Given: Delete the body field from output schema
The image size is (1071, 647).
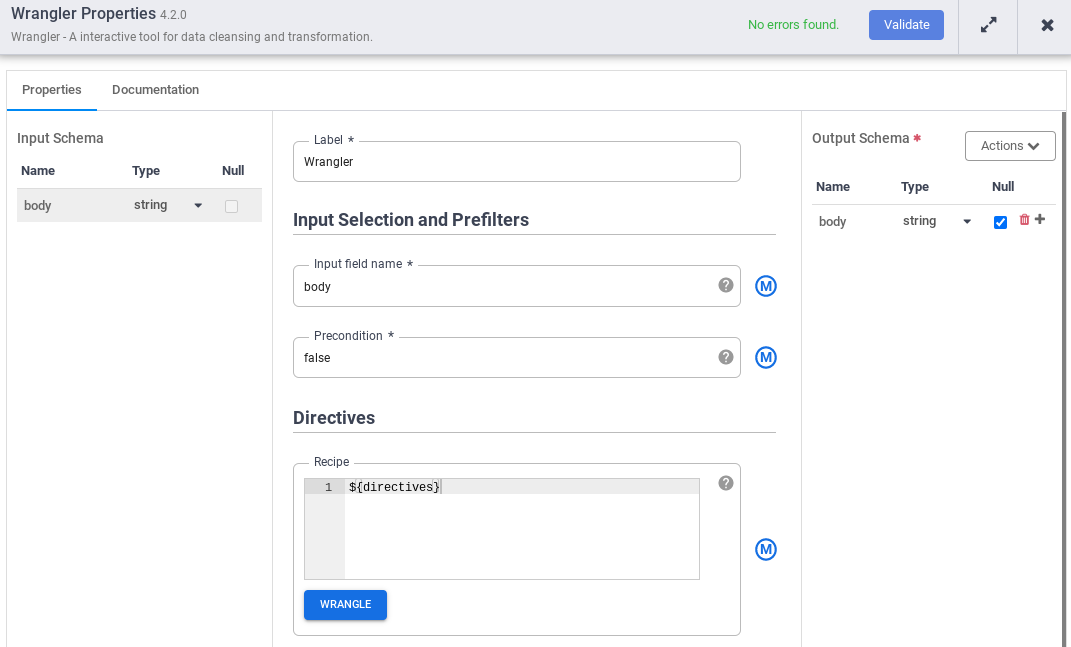Looking at the screenshot, I should (x=1024, y=220).
